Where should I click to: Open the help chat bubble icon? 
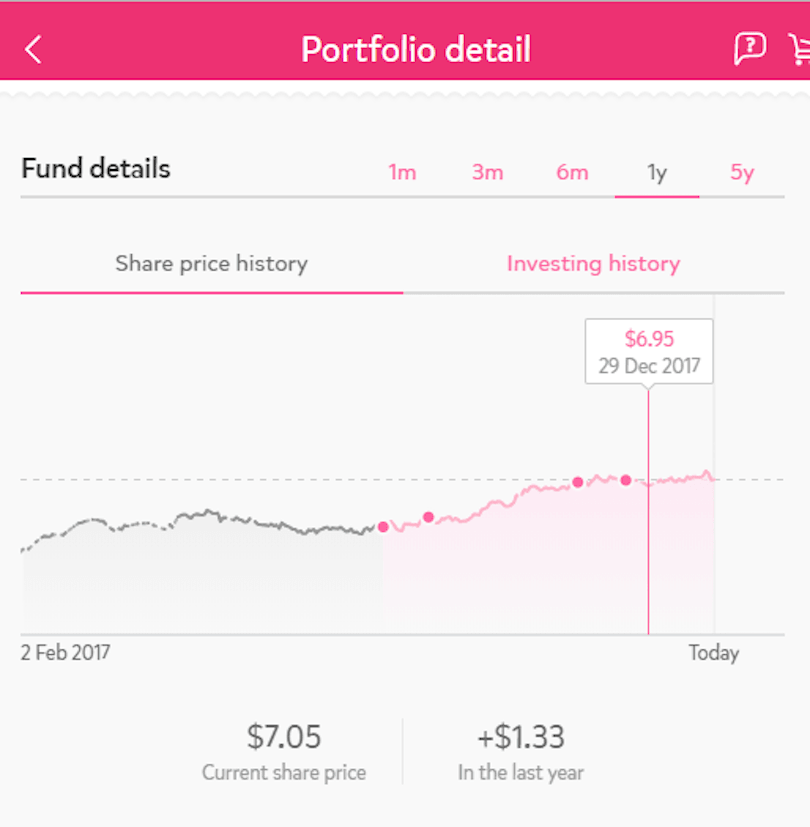(x=749, y=48)
